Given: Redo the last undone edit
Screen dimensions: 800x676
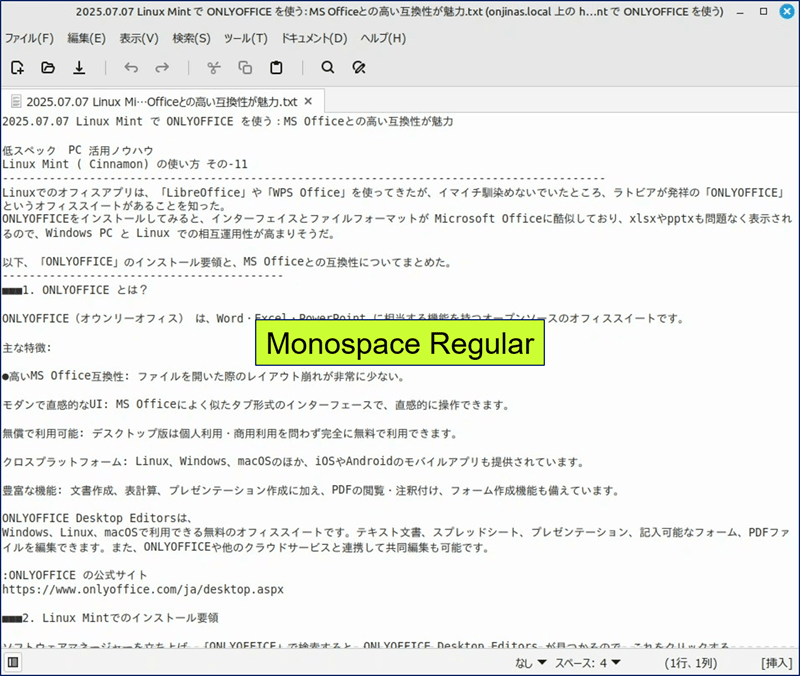Looking at the screenshot, I should (162, 67).
